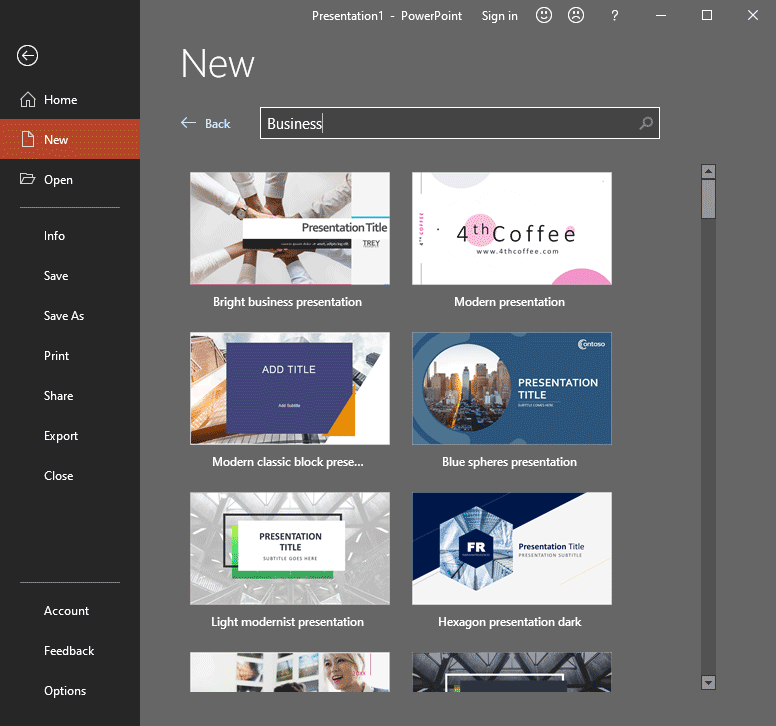Send a frown feedback face icon

point(576,16)
